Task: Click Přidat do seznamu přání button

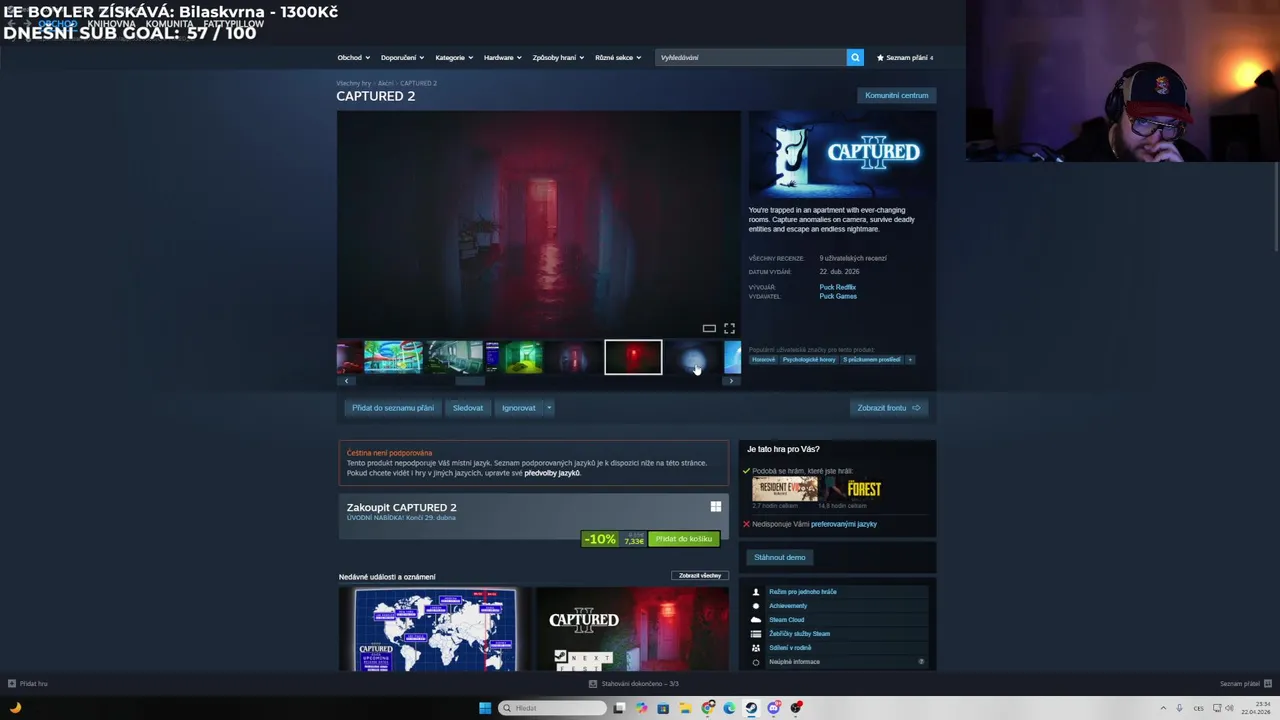Action: click(393, 408)
